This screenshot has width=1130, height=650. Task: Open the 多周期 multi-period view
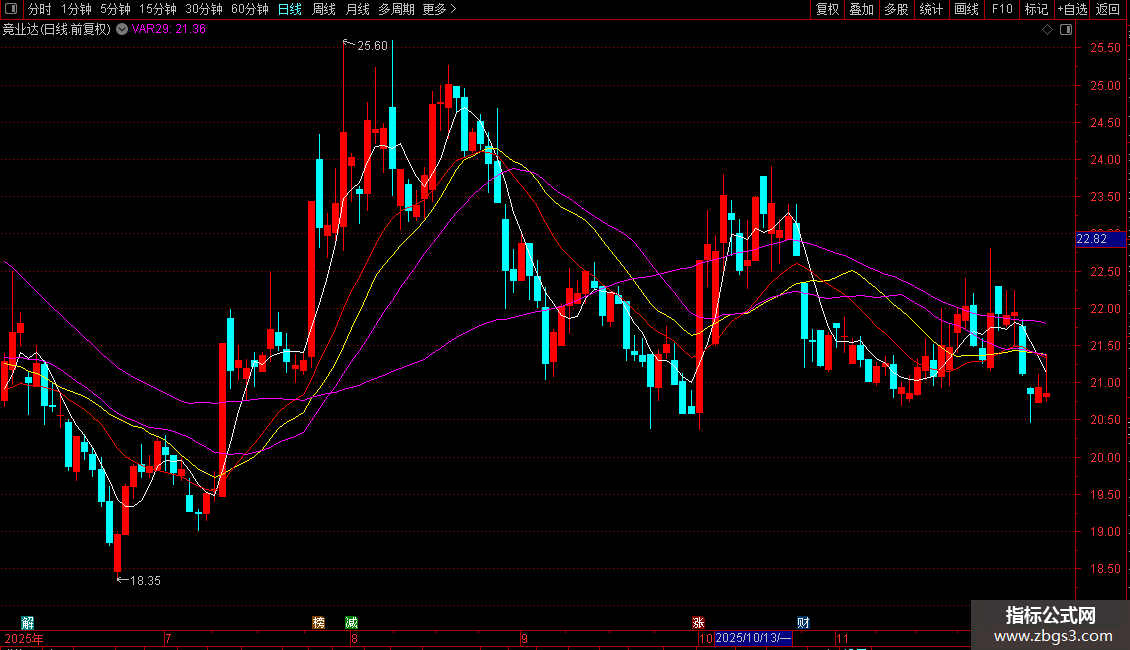(x=396, y=9)
